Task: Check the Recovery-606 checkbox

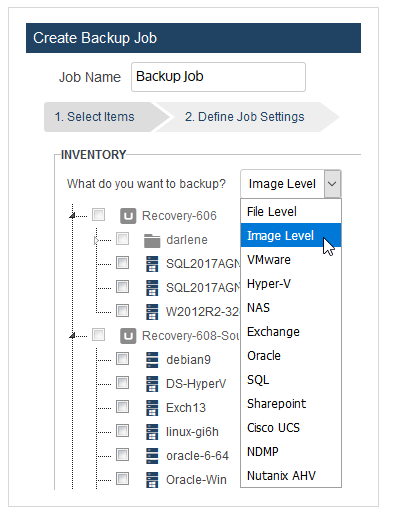Action: coord(98,214)
